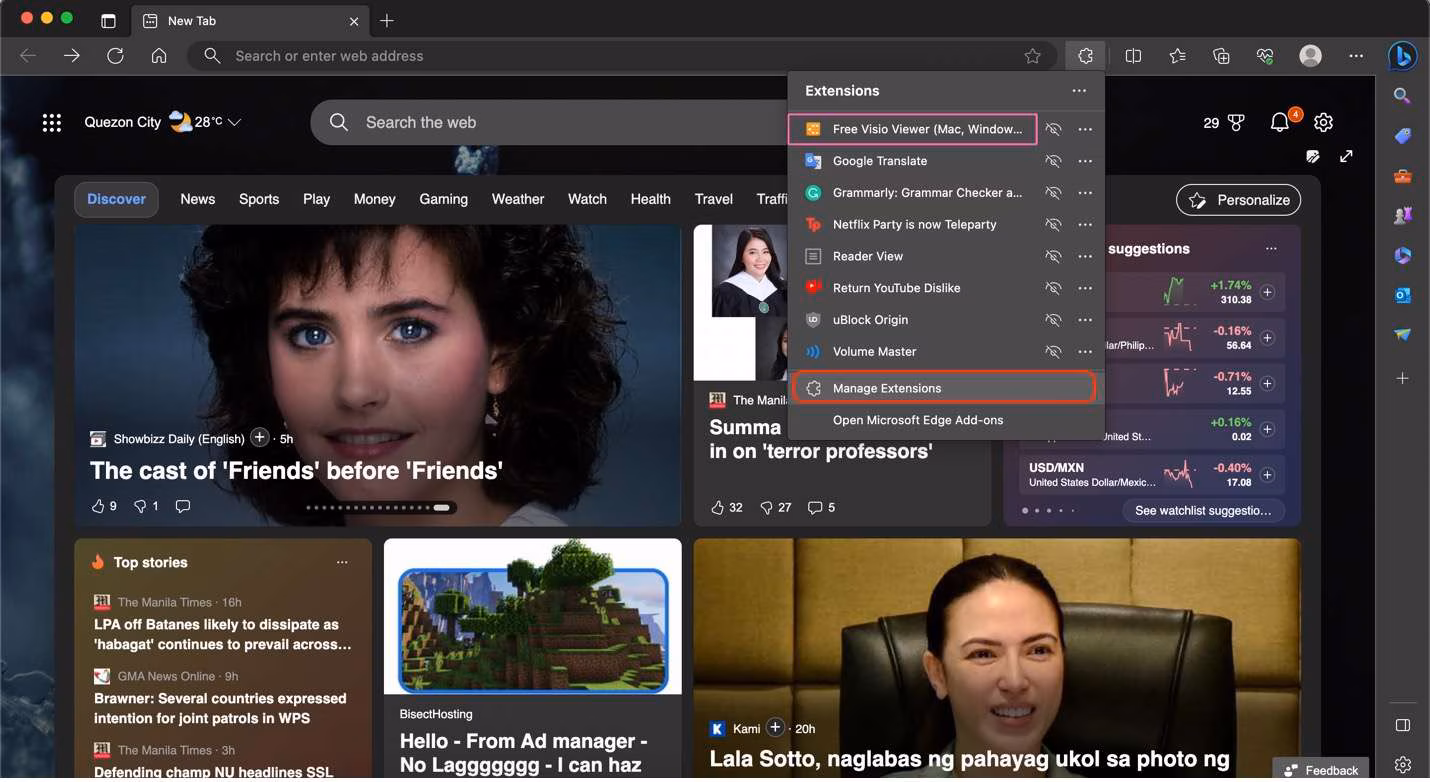The height and width of the screenshot is (782, 1430).
Task: Open Browser essentials heart icon
Action: [x=1265, y=56]
